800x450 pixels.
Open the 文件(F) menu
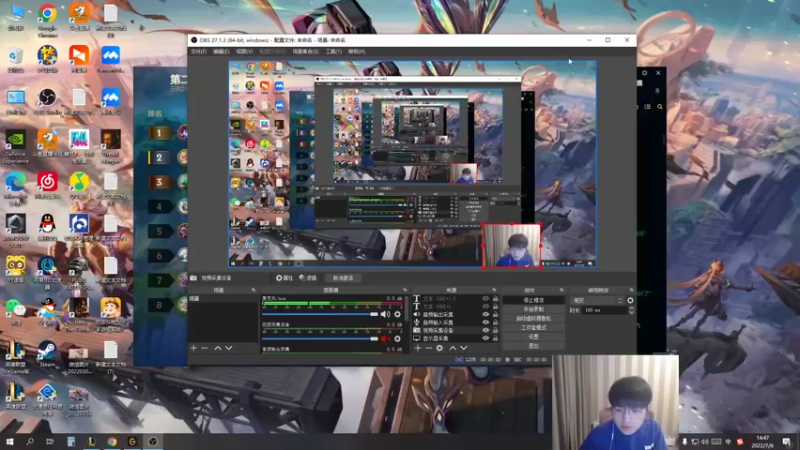[x=198, y=52]
